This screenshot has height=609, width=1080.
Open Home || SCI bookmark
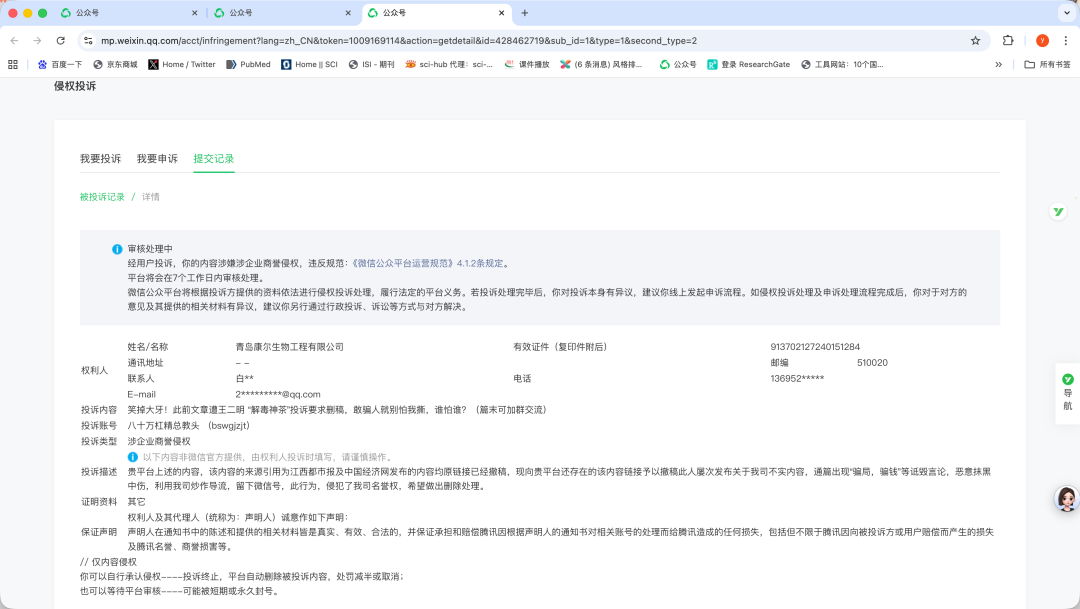pyautogui.click(x=309, y=64)
